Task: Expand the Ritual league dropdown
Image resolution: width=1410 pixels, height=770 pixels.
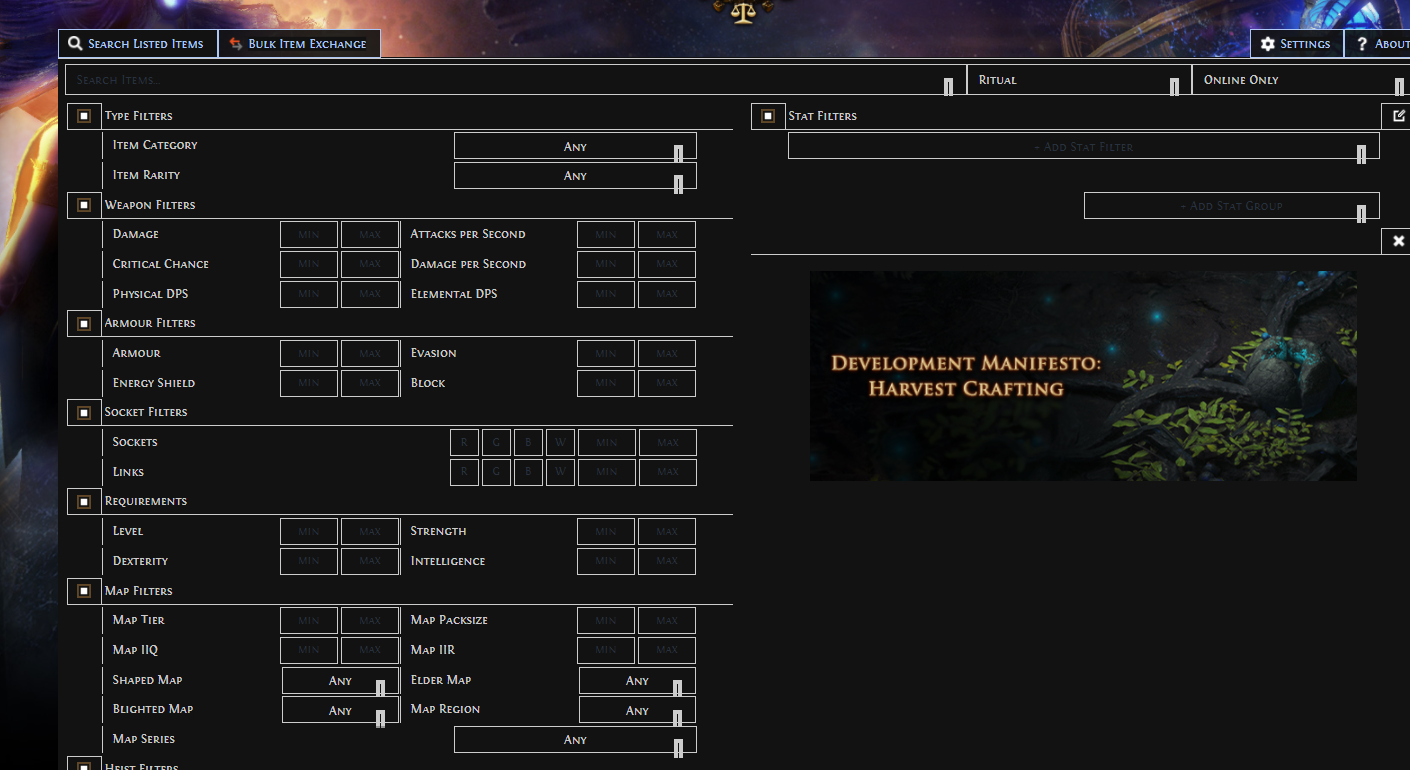Action: (1078, 80)
